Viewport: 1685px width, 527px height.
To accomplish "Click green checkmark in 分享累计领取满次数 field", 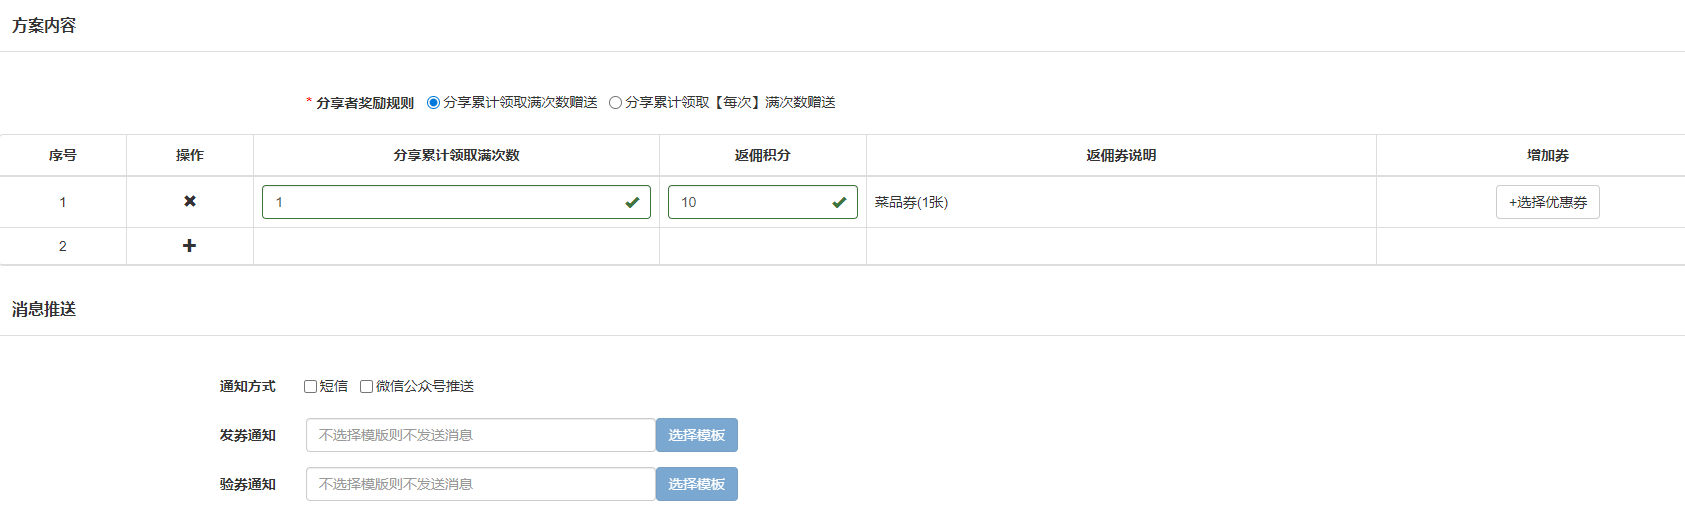I will click(632, 202).
